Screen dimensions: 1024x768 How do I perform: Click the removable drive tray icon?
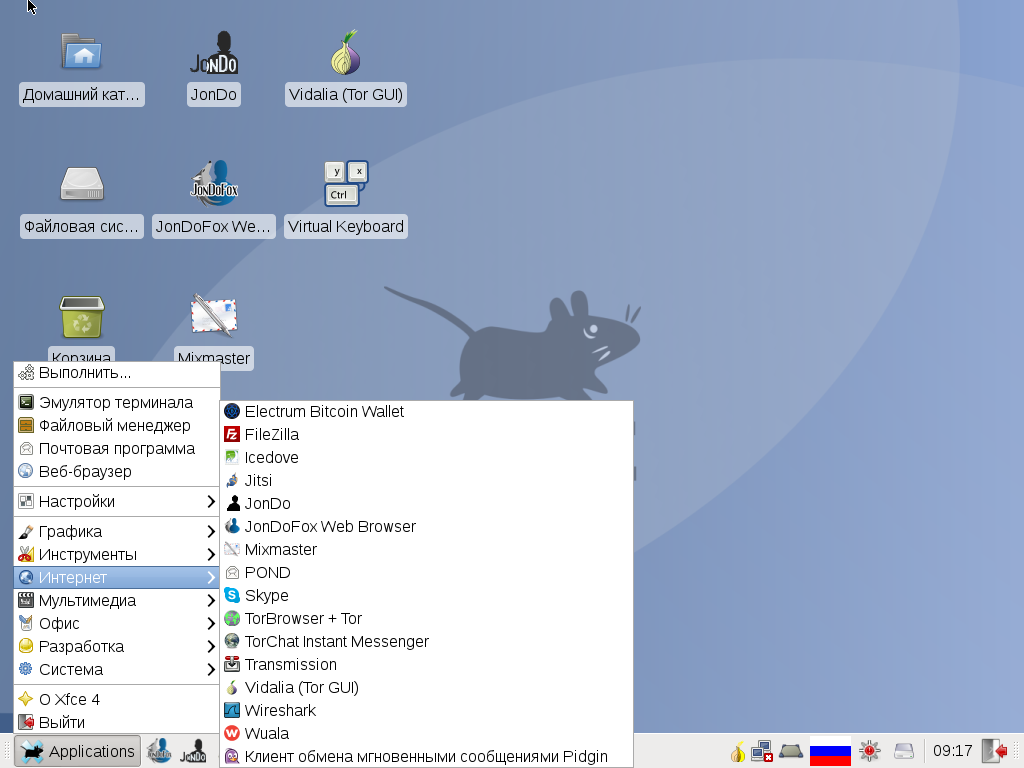(x=904, y=752)
